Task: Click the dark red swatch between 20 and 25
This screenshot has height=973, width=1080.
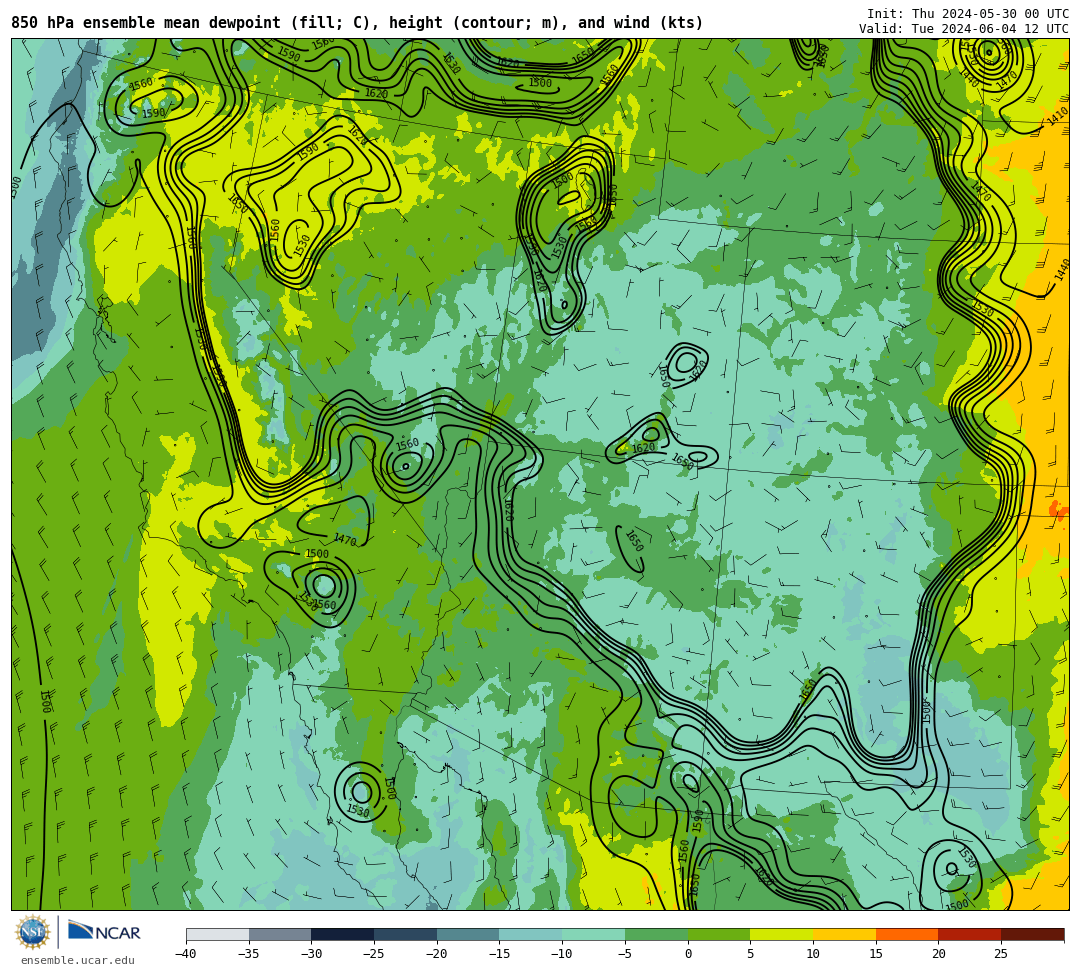Action: click(x=970, y=934)
